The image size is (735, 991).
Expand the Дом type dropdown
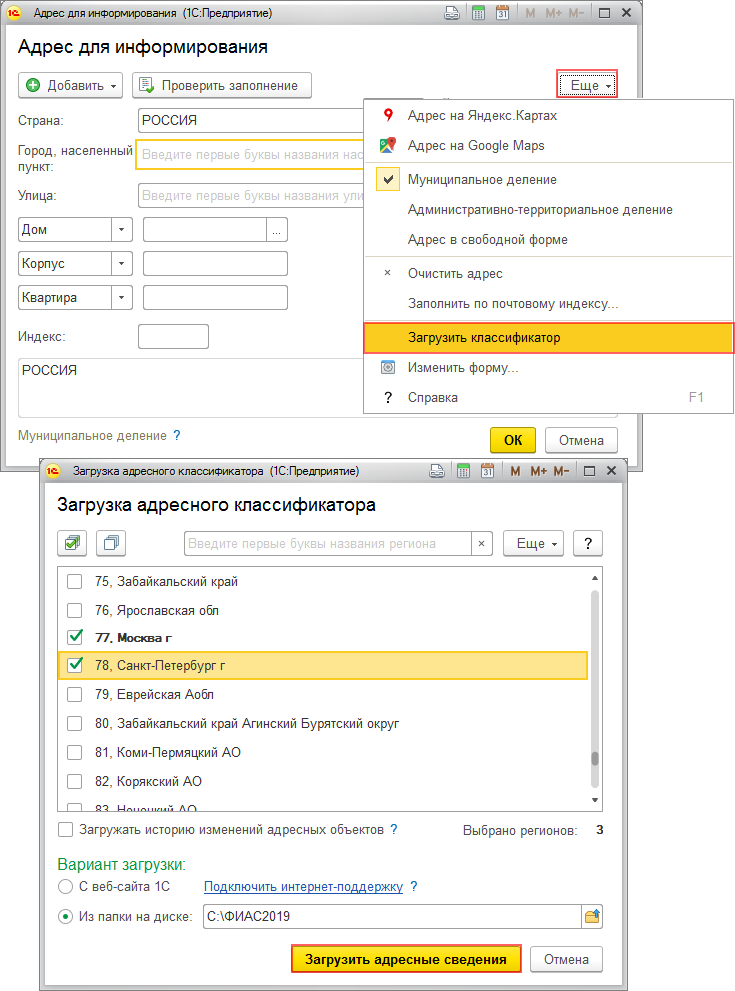click(121, 229)
